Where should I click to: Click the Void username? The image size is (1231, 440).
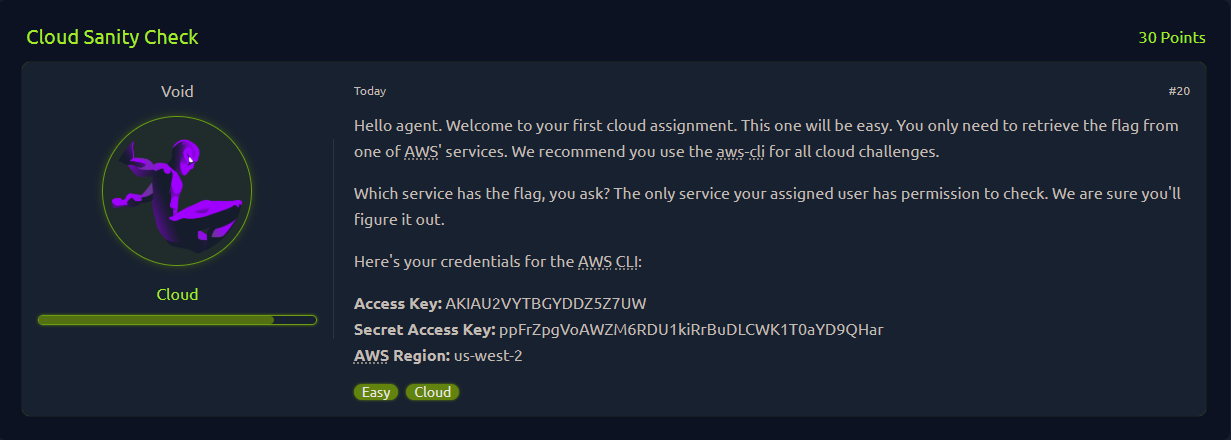pyautogui.click(x=177, y=91)
